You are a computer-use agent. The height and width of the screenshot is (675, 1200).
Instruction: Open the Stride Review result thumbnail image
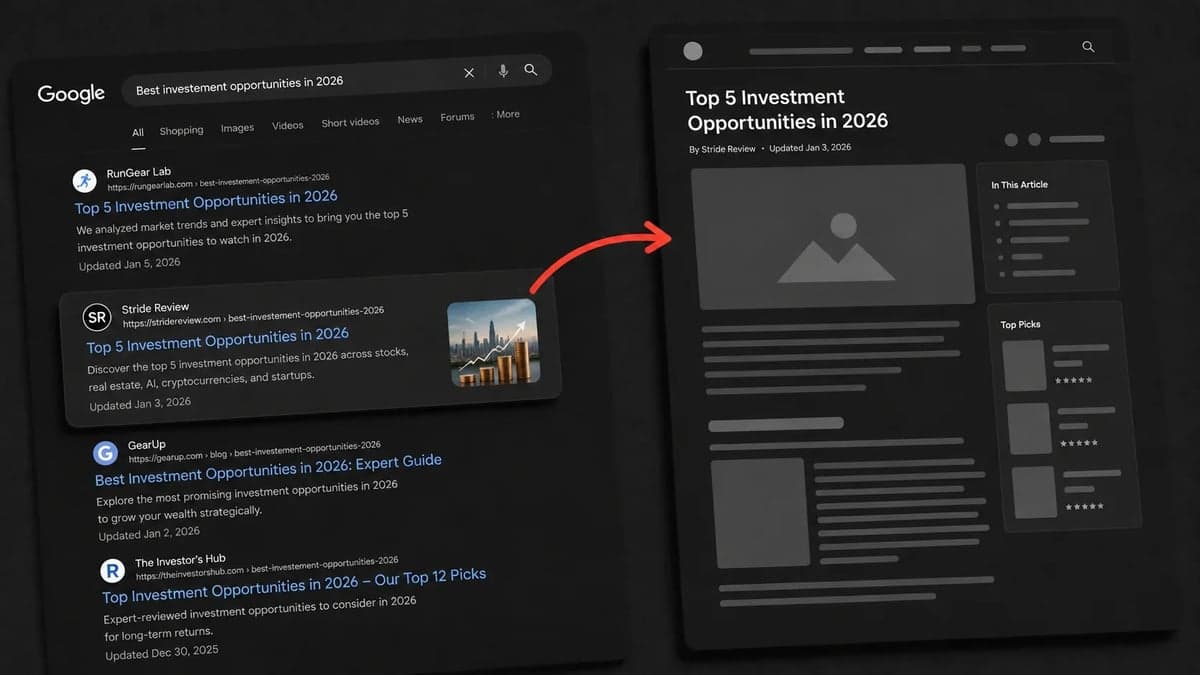coord(494,343)
